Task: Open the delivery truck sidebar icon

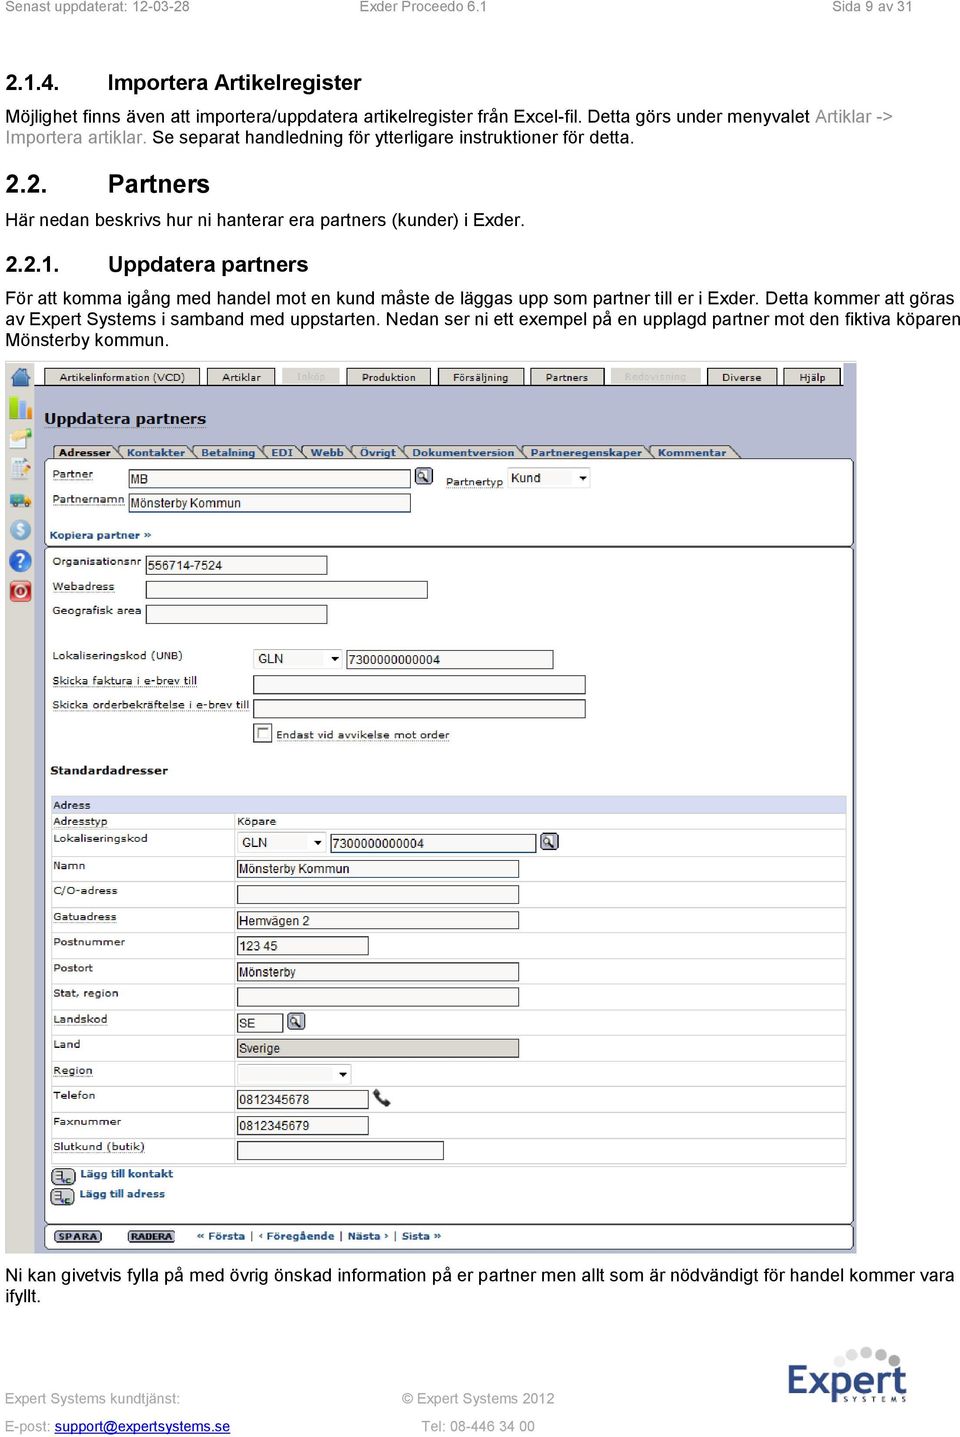Action: tap(20, 499)
